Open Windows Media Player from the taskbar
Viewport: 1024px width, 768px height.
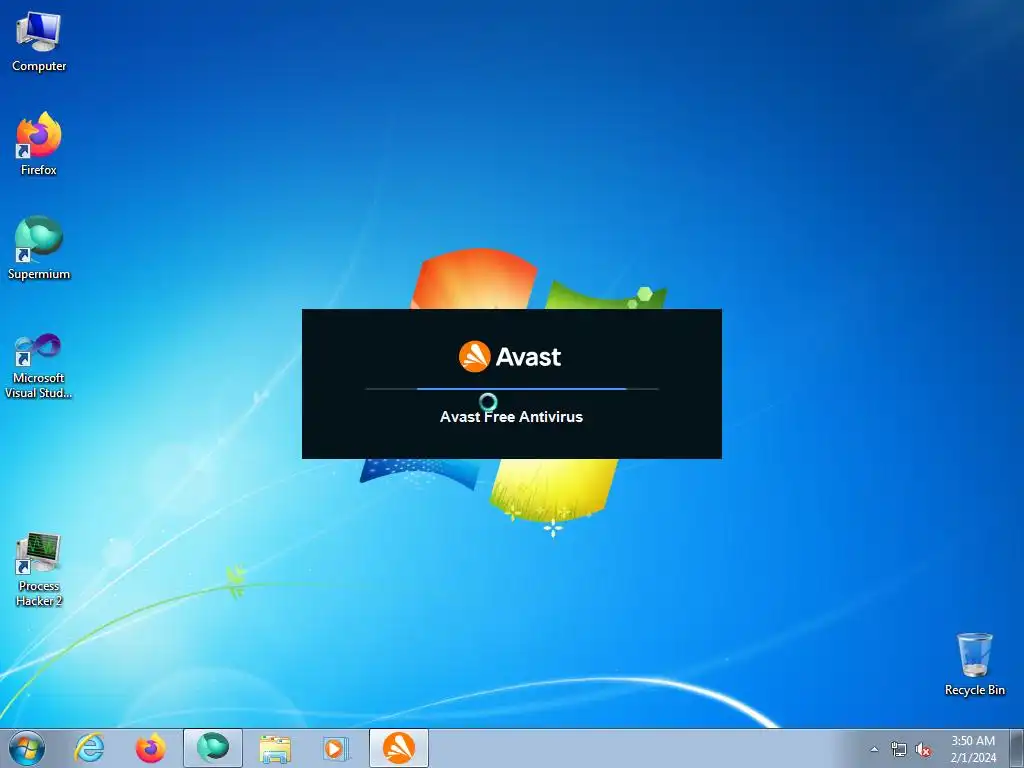[x=336, y=748]
